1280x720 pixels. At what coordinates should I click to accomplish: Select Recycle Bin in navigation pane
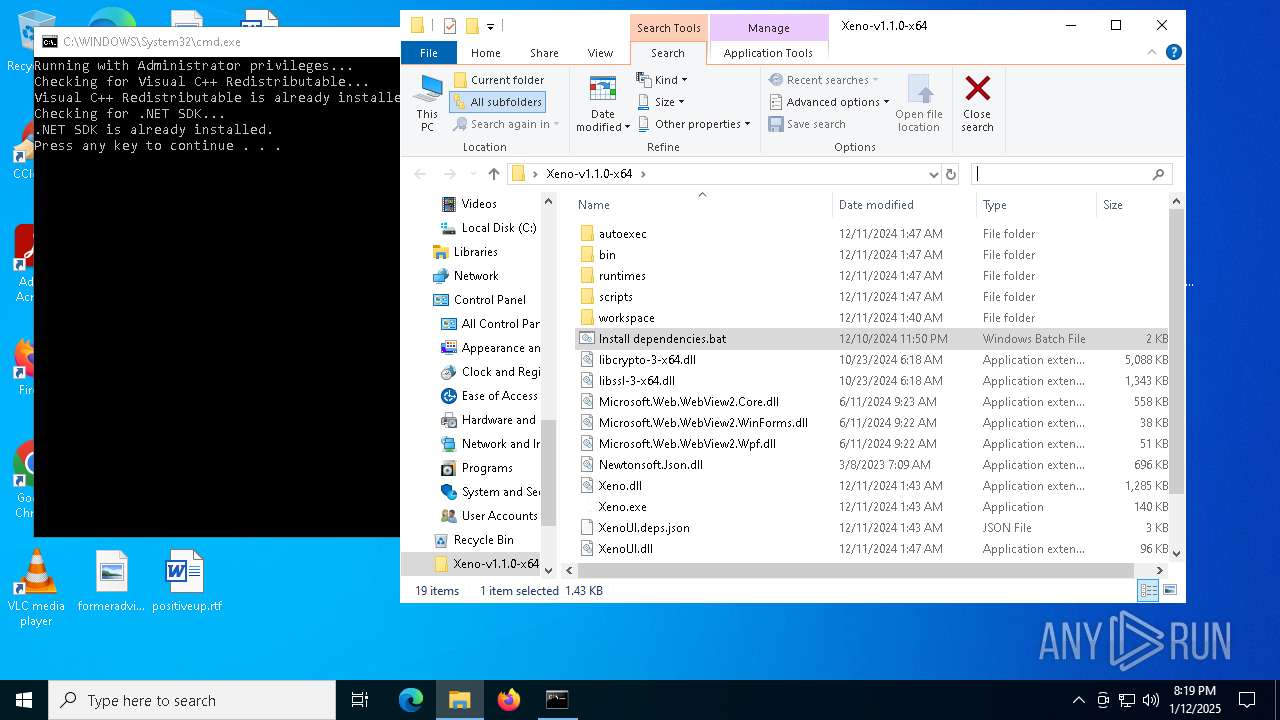coord(483,540)
